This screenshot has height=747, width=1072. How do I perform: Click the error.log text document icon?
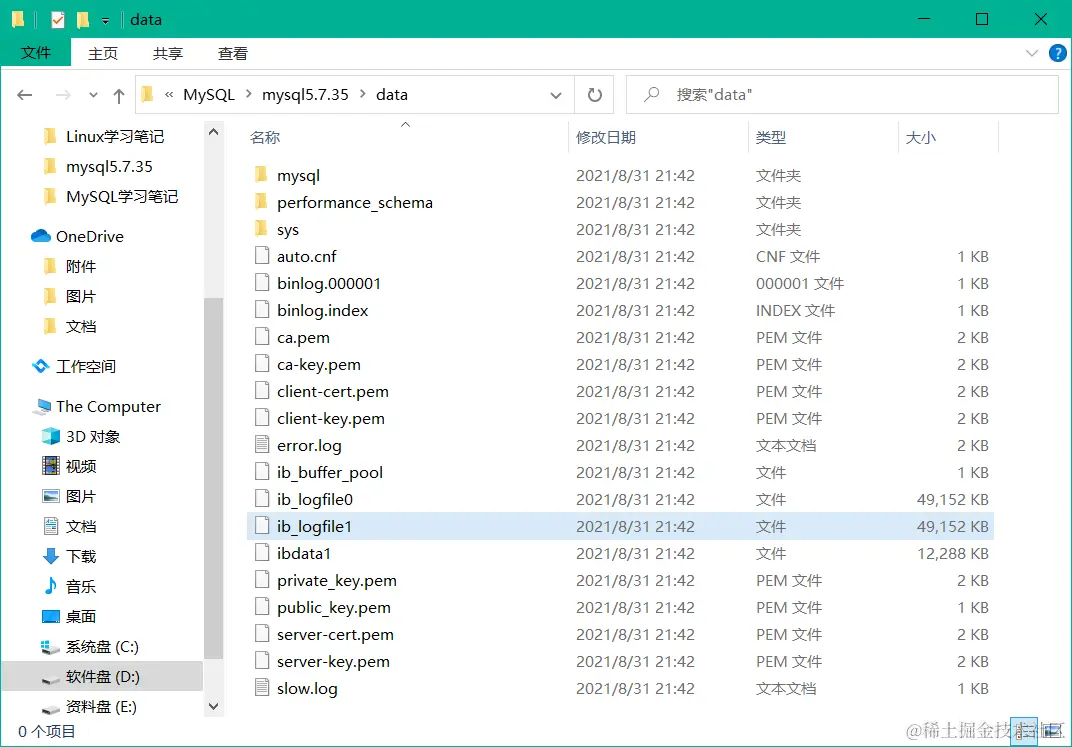(262, 445)
